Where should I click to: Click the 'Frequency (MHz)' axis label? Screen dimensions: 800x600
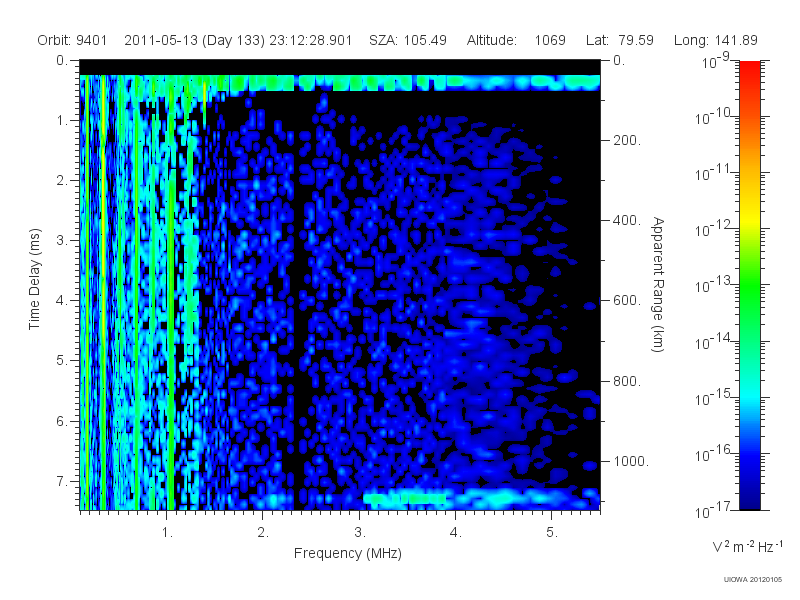pos(347,553)
